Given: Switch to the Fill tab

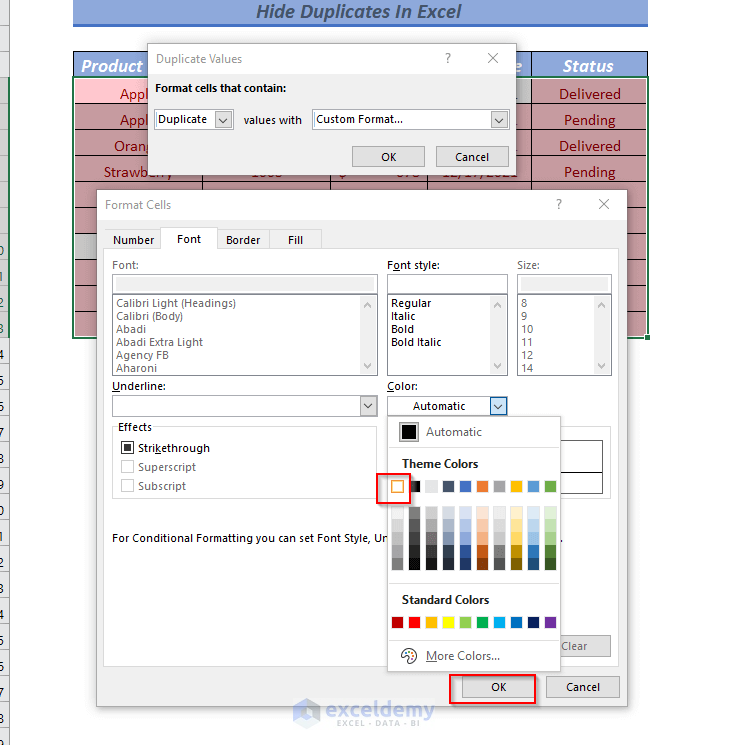Looking at the screenshot, I should coord(296,240).
